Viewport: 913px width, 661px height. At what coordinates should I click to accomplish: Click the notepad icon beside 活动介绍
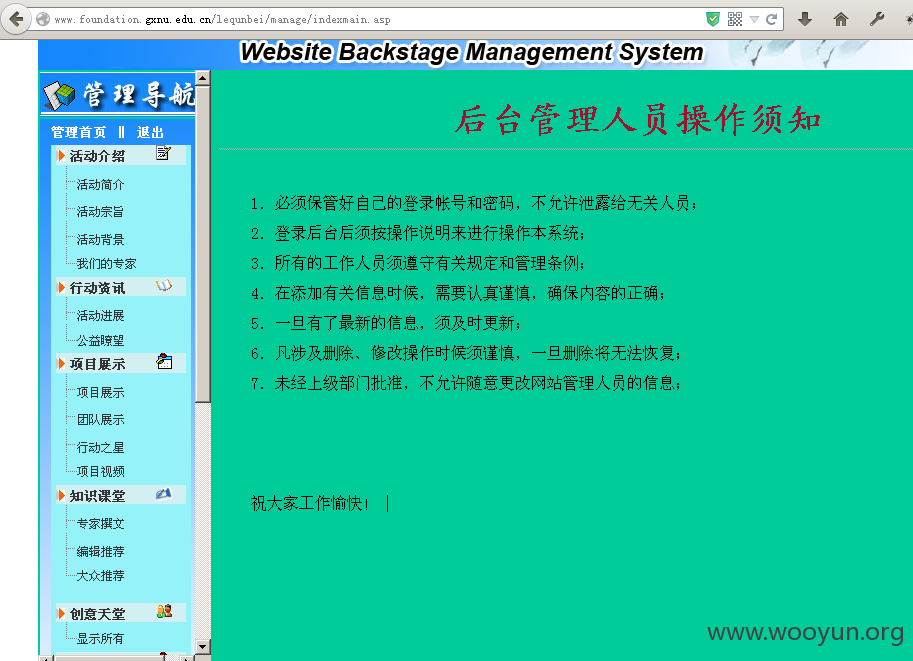164,153
